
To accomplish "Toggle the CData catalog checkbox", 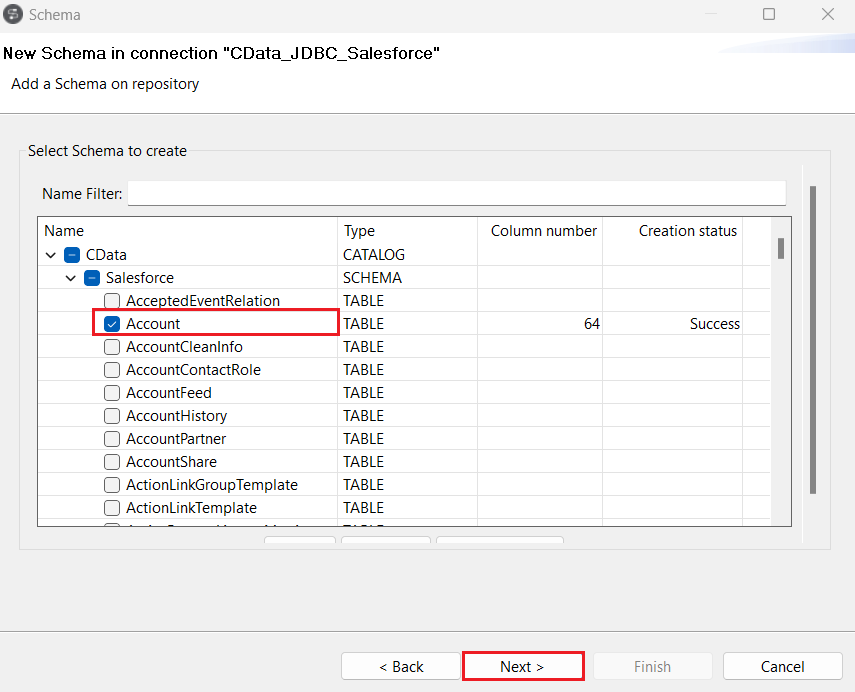I will pos(72,255).
